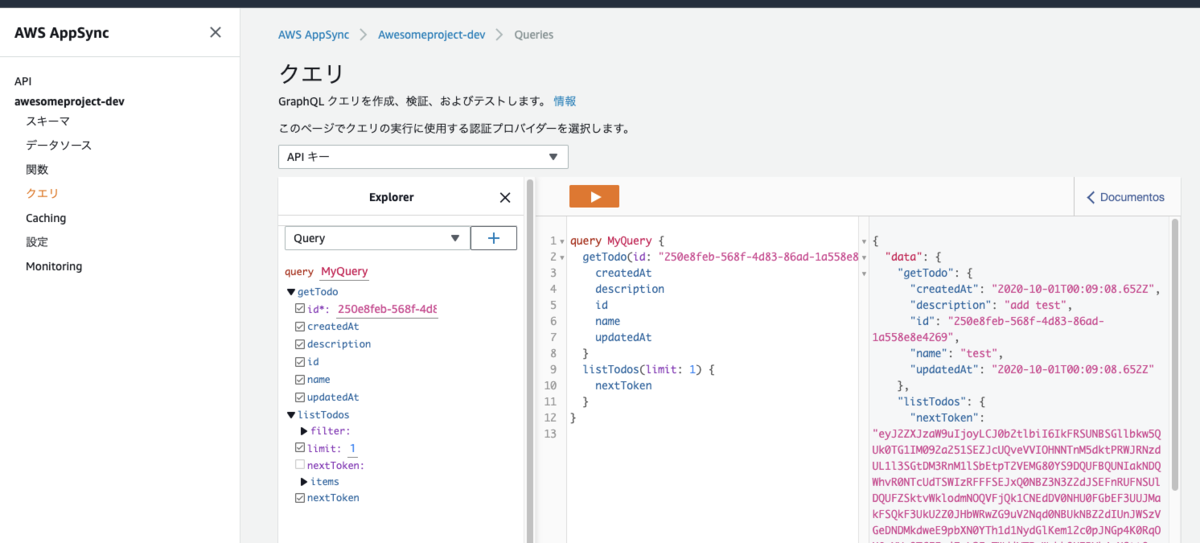Open 設定 in the sidebar
The width and height of the screenshot is (1200, 543).
[x=37, y=242]
